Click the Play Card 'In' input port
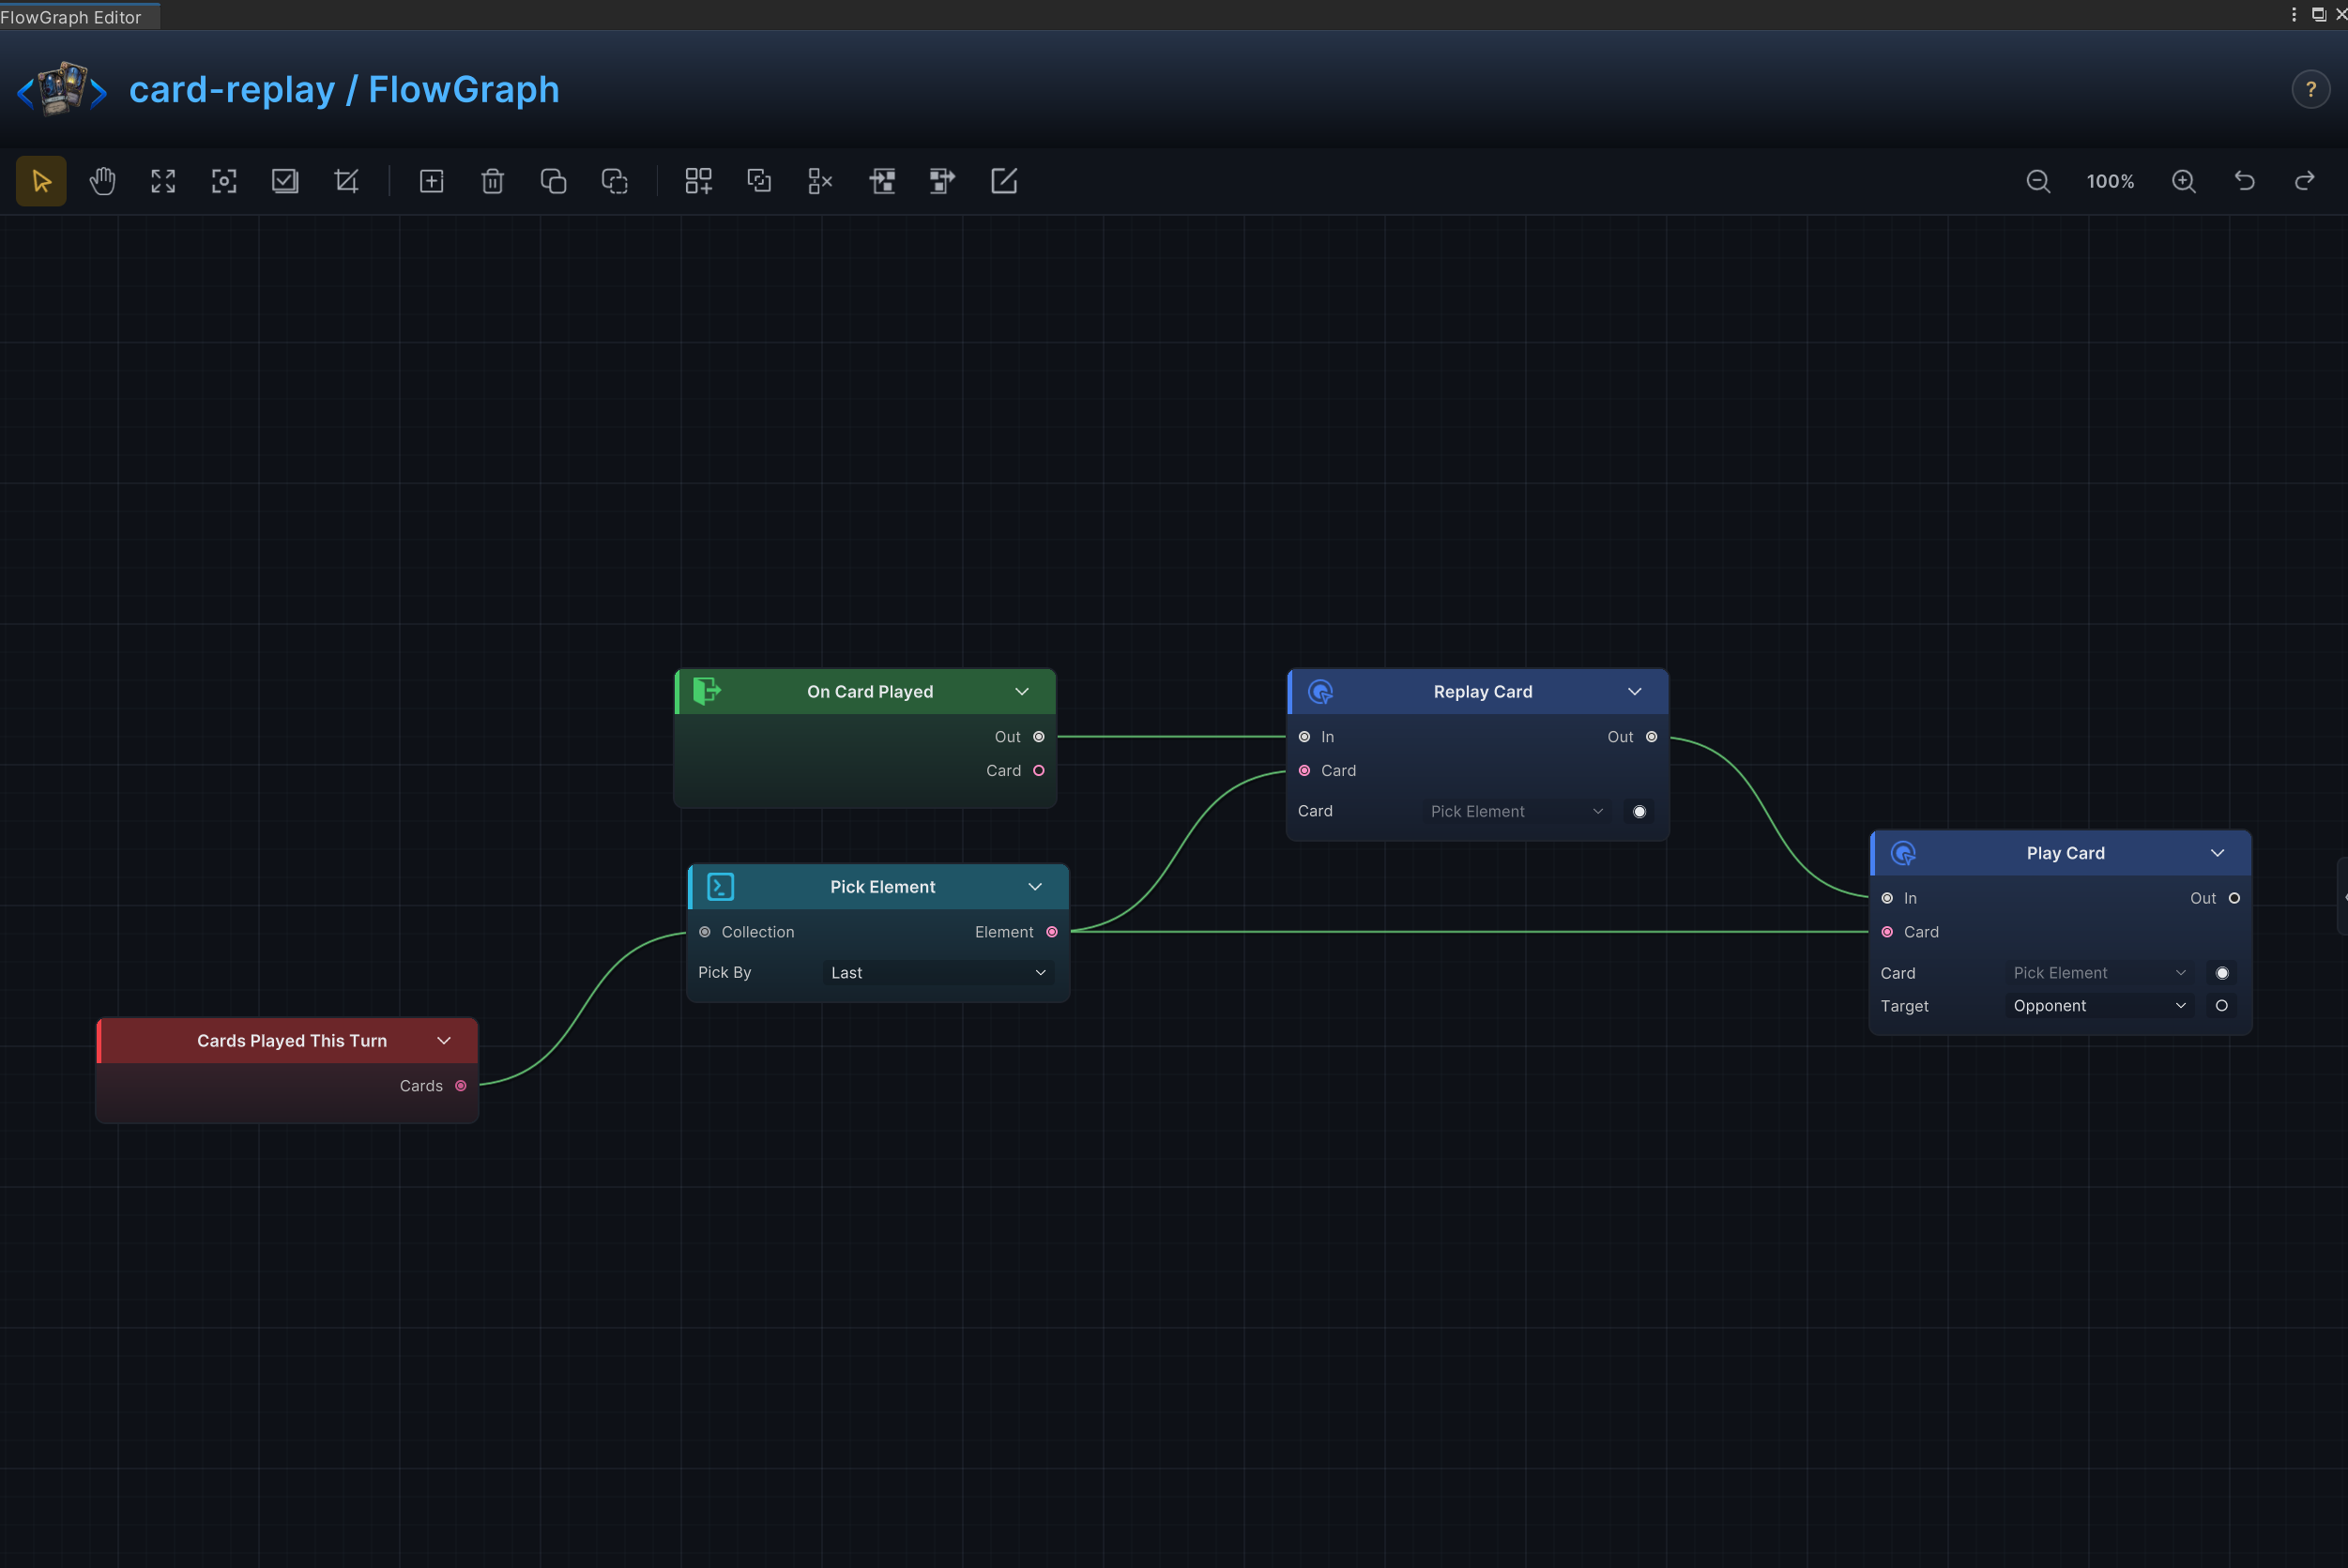The height and width of the screenshot is (1568, 2348). point(1887,898)
